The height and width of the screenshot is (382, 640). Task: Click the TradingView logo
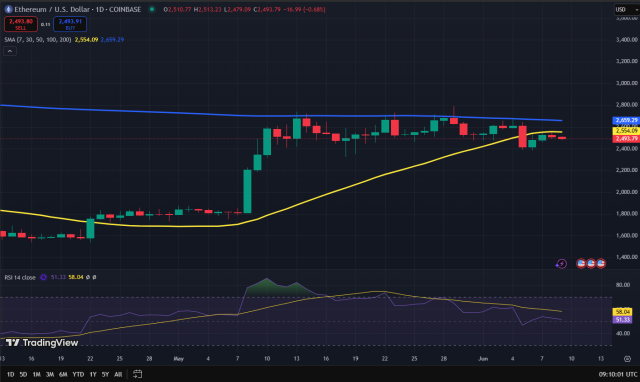pyautogui.click(x=42, y=343)
